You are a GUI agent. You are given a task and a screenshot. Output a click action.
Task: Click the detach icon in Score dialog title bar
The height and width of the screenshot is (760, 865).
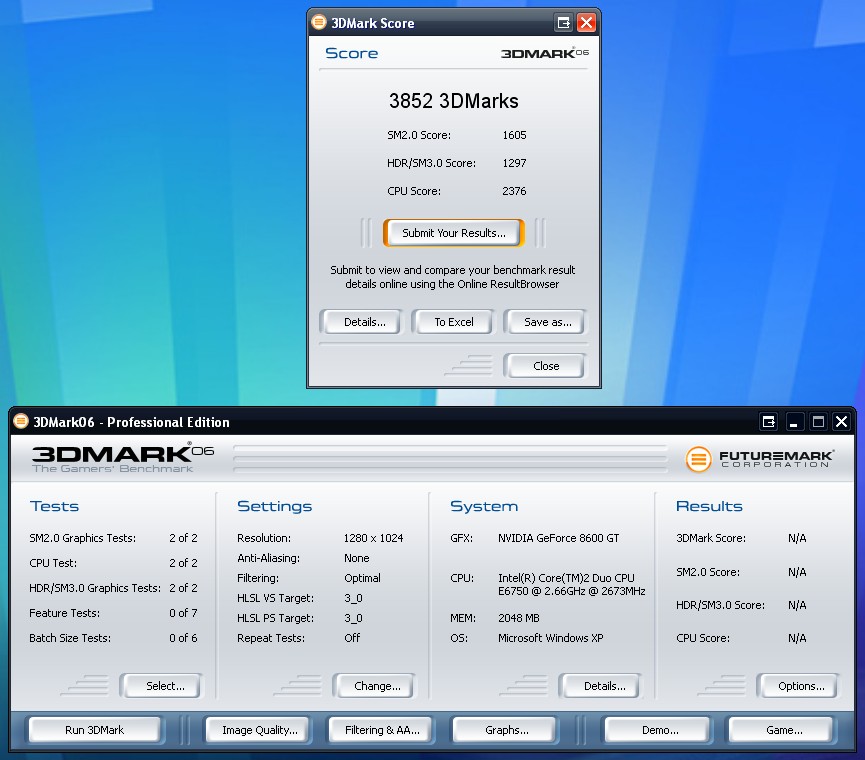tap(564, 23)
